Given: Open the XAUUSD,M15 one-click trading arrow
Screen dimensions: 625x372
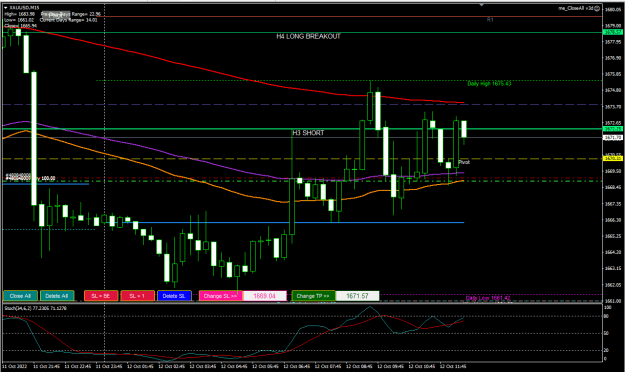Looking at the screenshot, I should (6, 8).
